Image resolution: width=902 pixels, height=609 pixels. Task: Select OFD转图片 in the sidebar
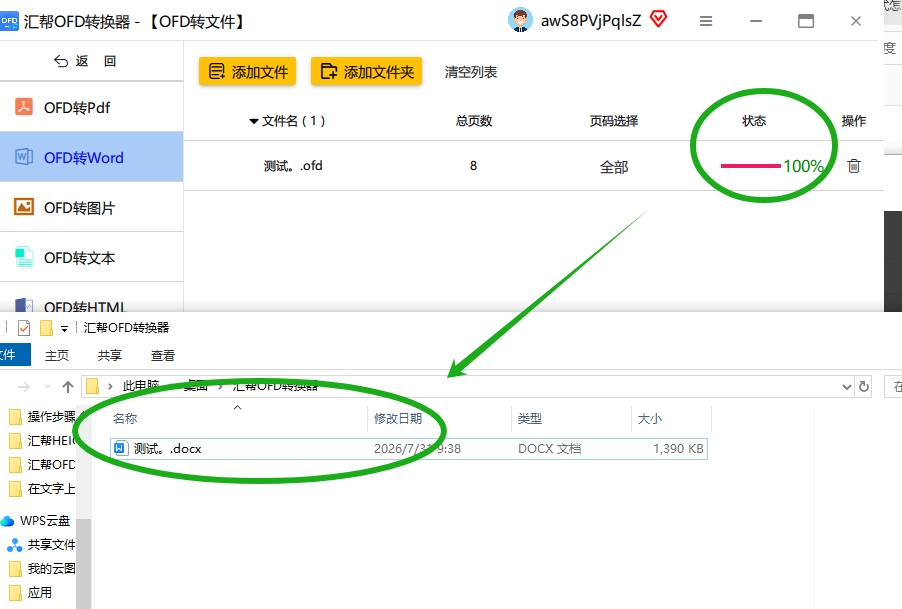click(91, 207)
